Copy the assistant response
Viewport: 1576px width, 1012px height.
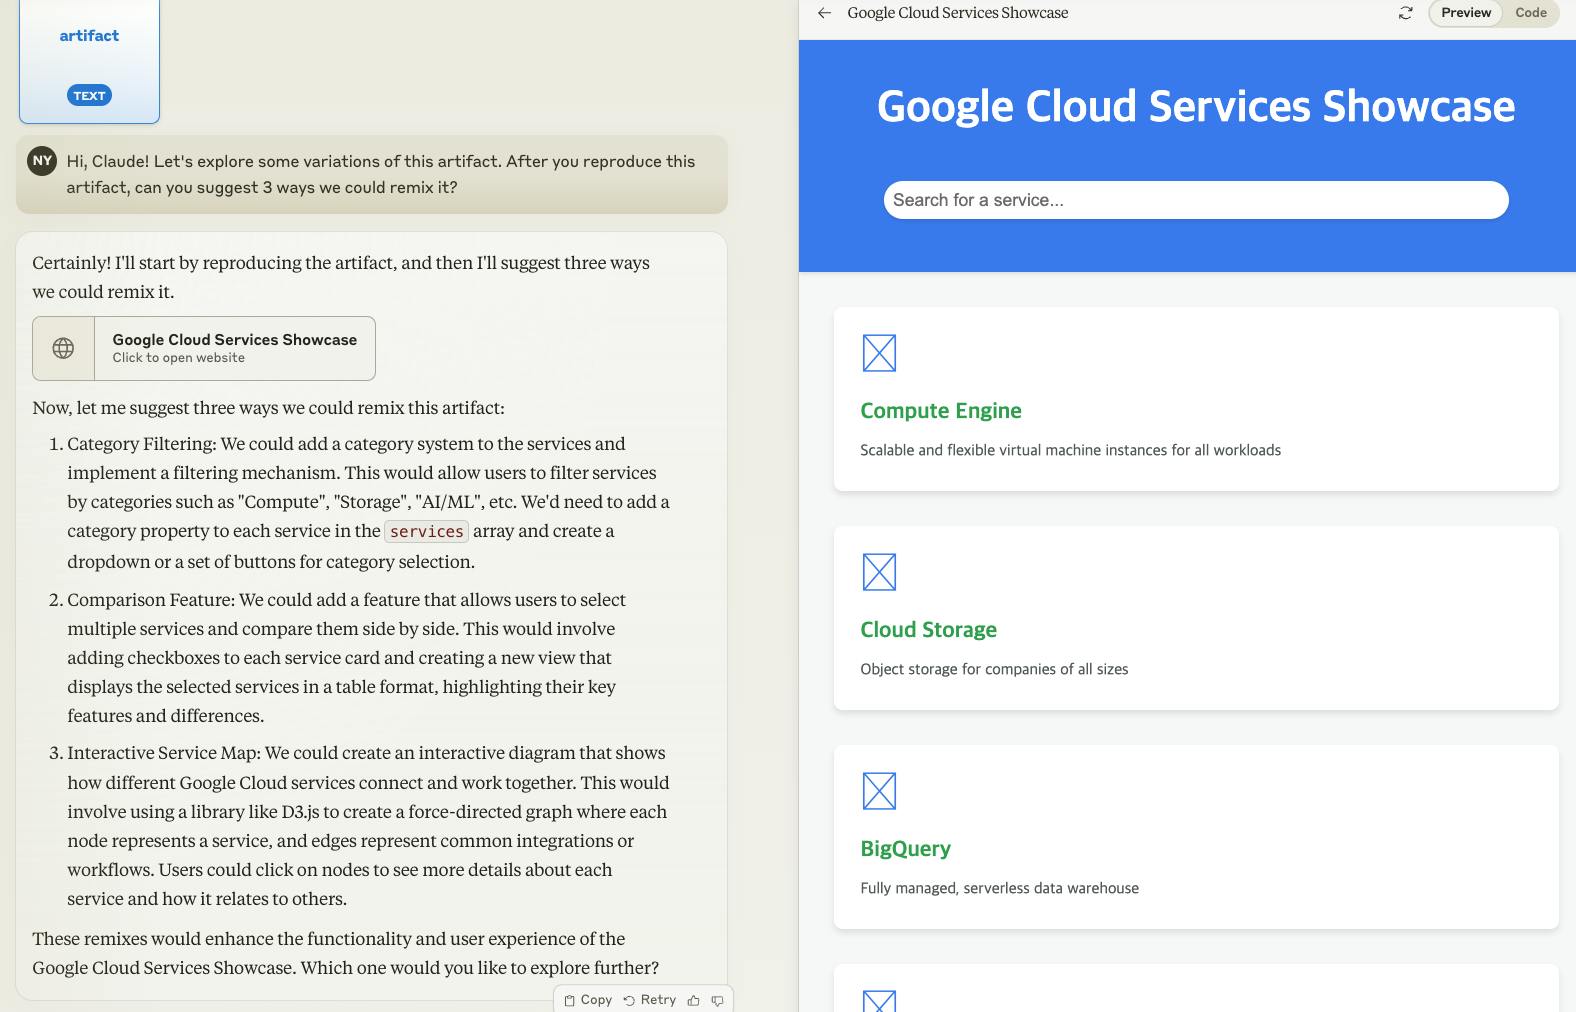tap(588, 1000)
